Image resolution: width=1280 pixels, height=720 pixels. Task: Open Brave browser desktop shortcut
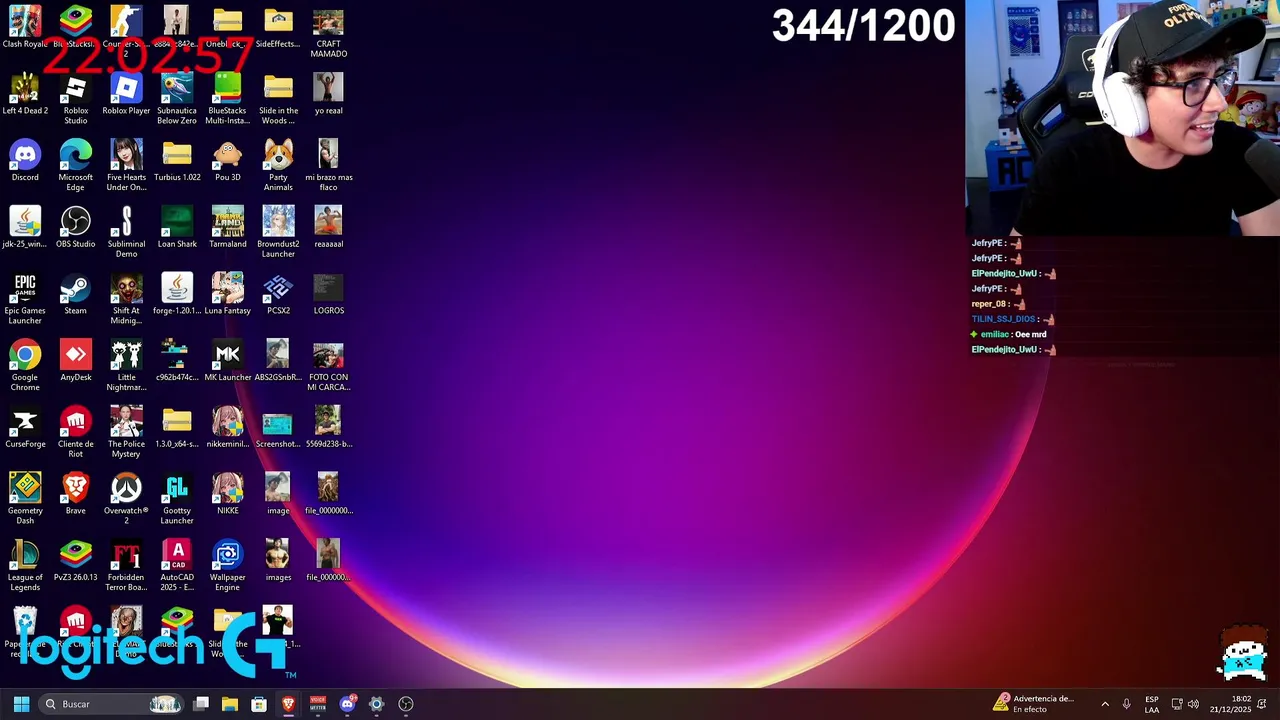pos(76,494)
